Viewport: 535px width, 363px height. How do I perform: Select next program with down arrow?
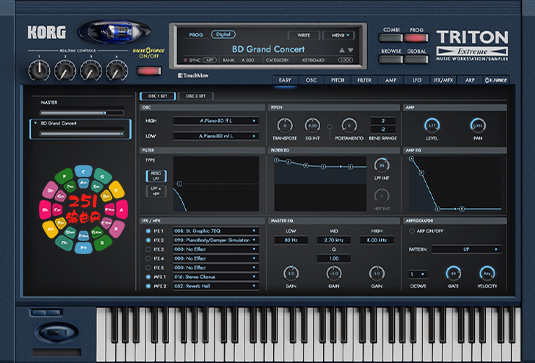point(350,50)
